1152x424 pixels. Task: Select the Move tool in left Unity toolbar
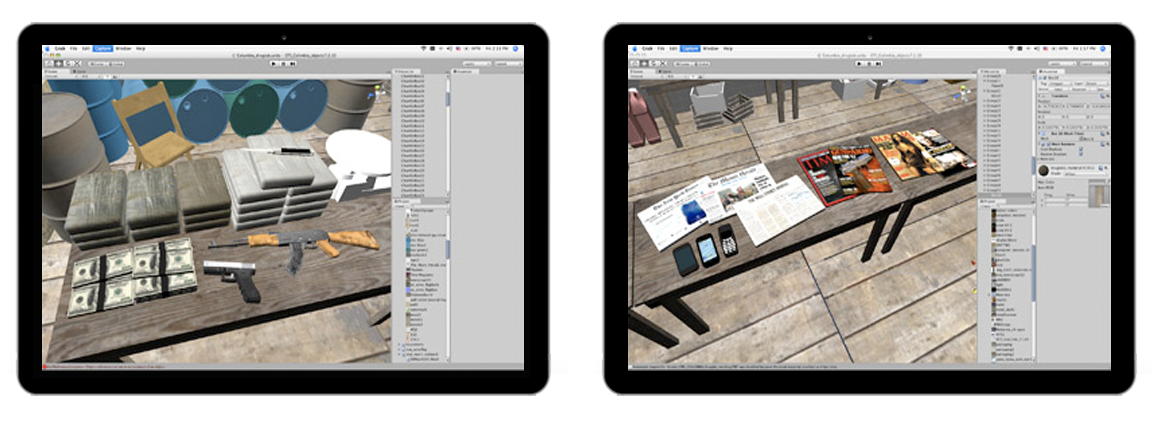pyautogui.click(x=57, y=62)
